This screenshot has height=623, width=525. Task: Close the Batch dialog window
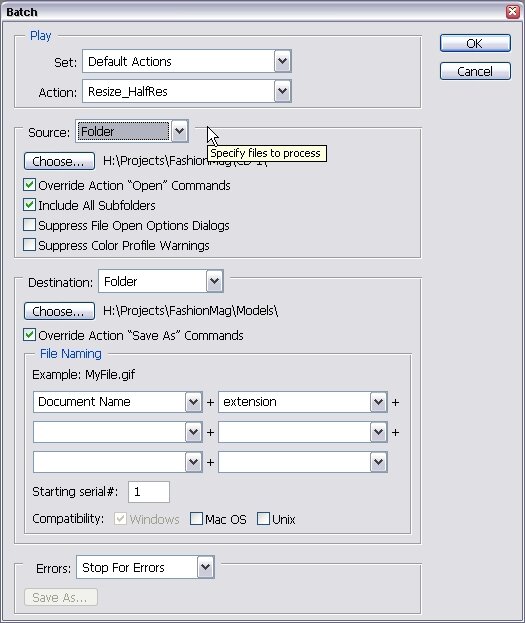pyautogui.click(x=513, y=11)
